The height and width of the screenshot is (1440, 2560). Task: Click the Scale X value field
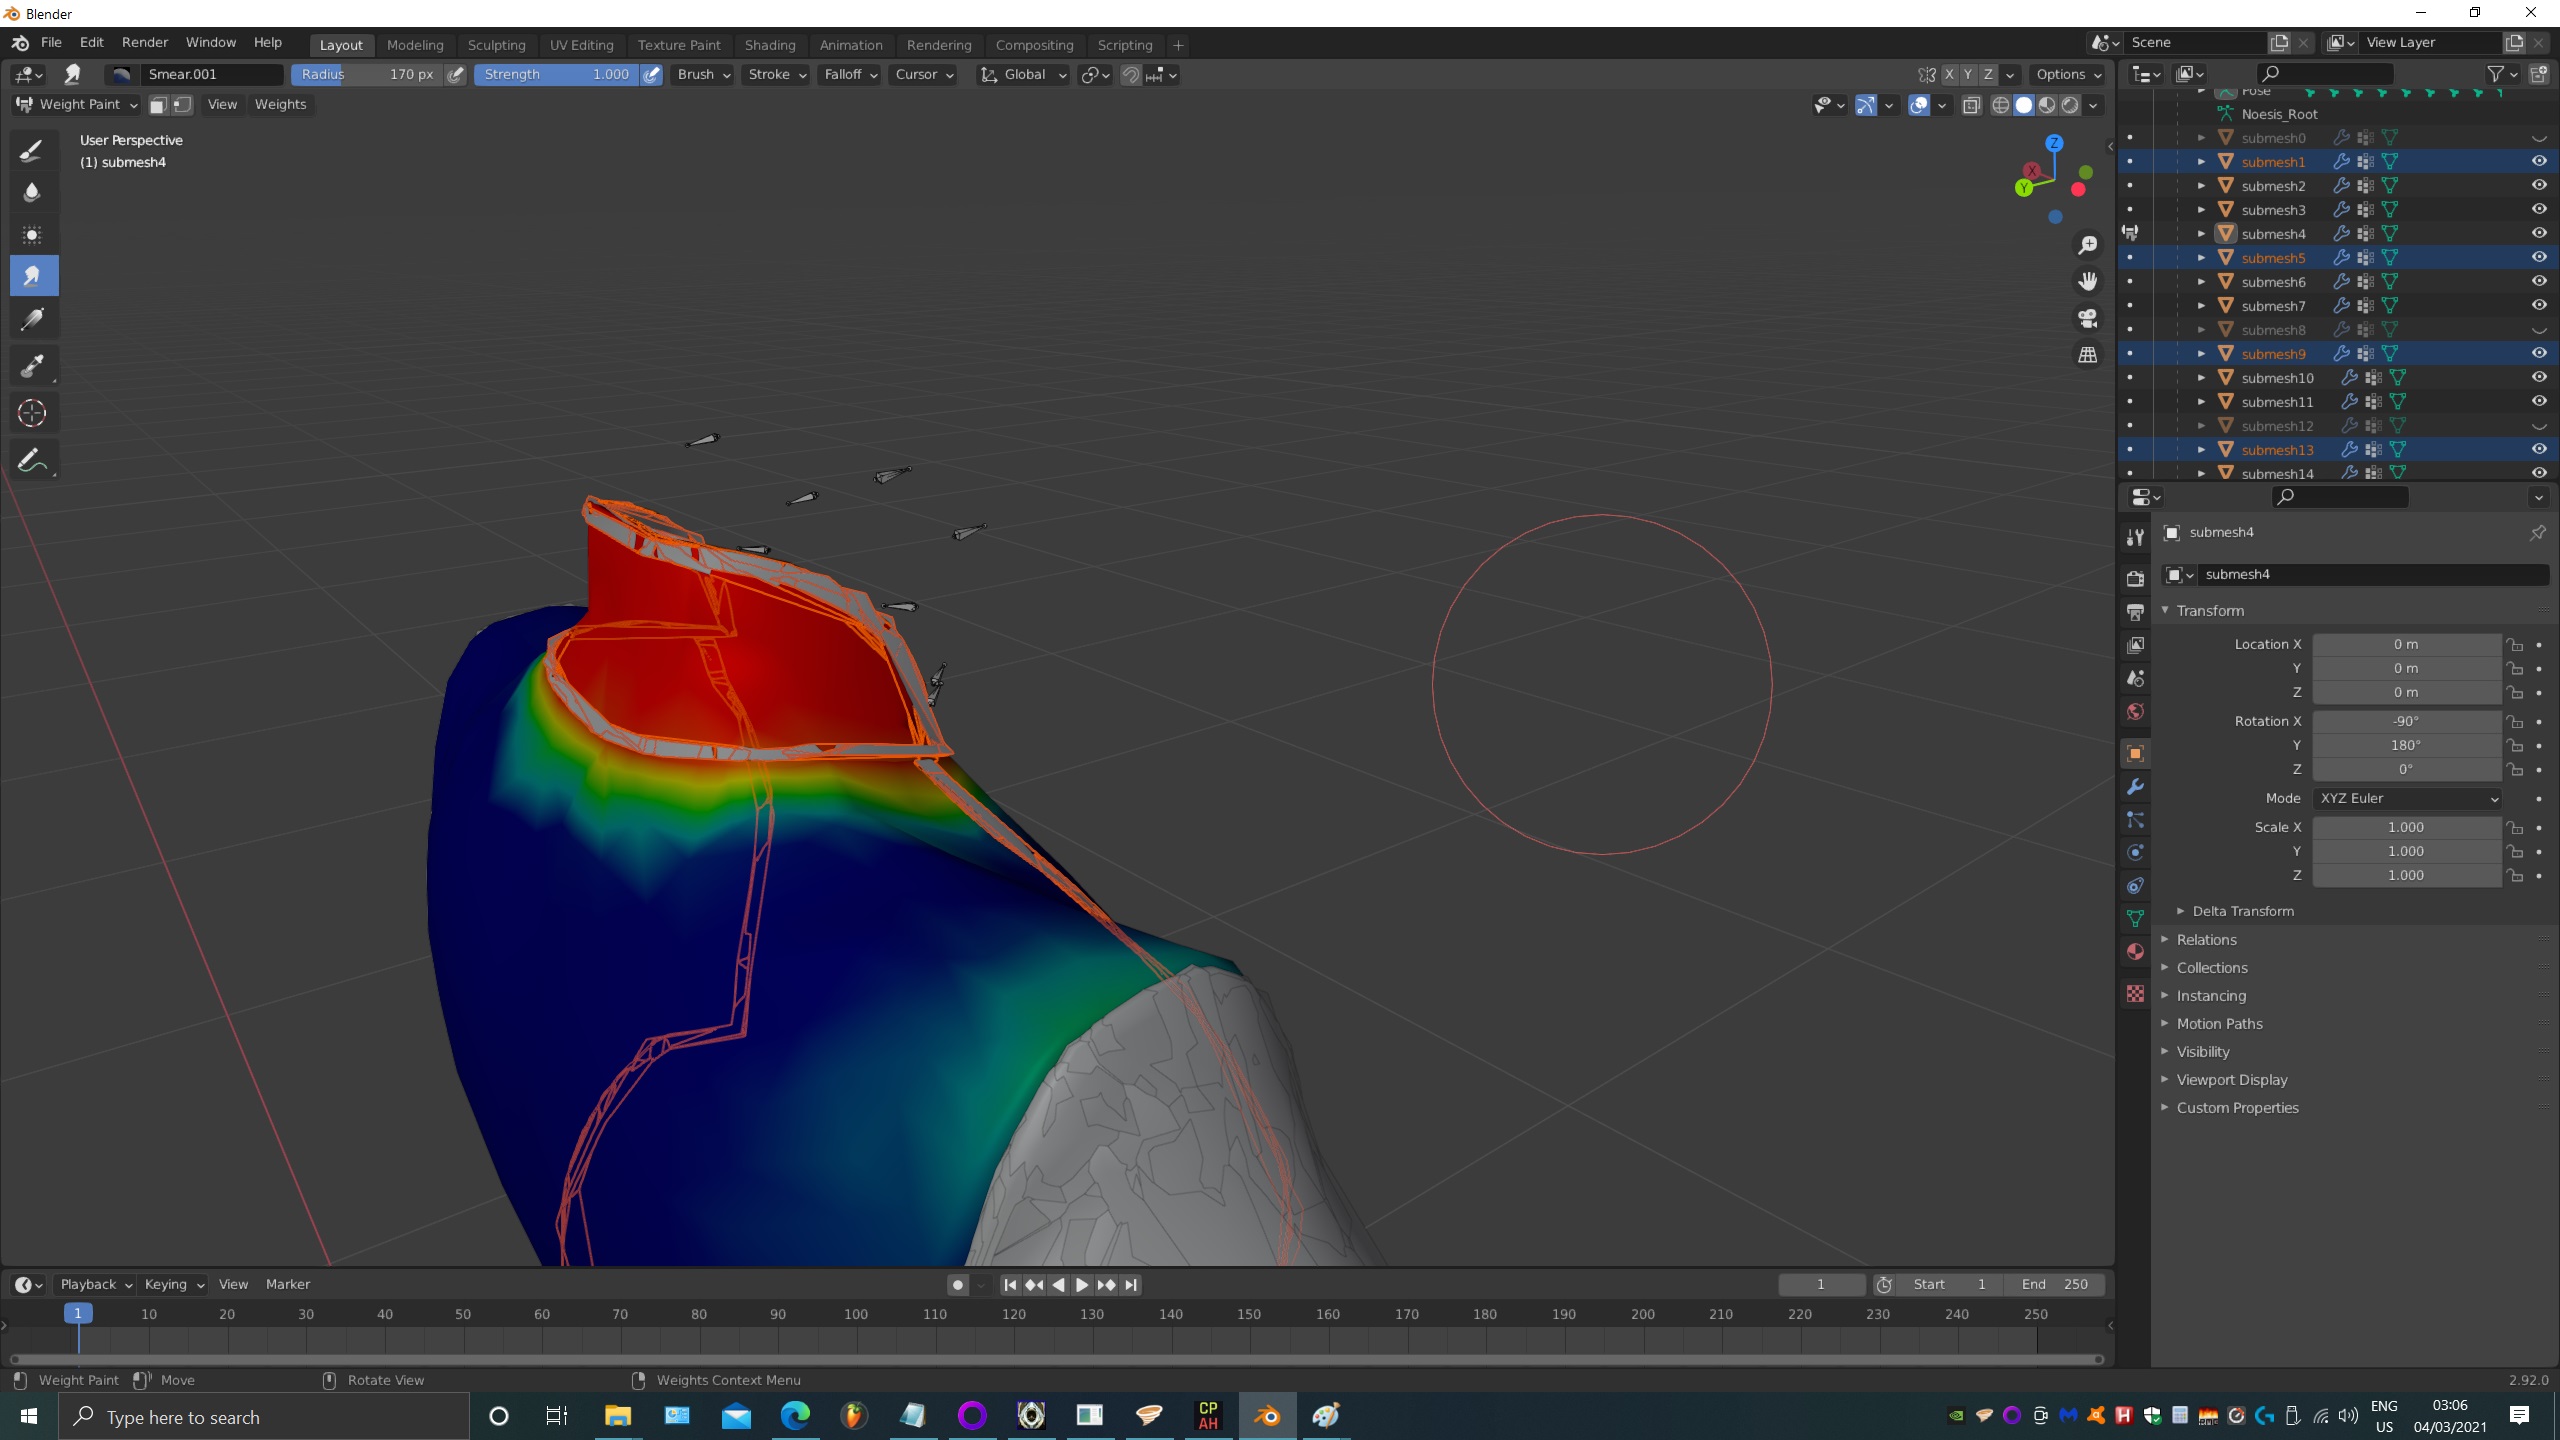(x=2406, y=827)
